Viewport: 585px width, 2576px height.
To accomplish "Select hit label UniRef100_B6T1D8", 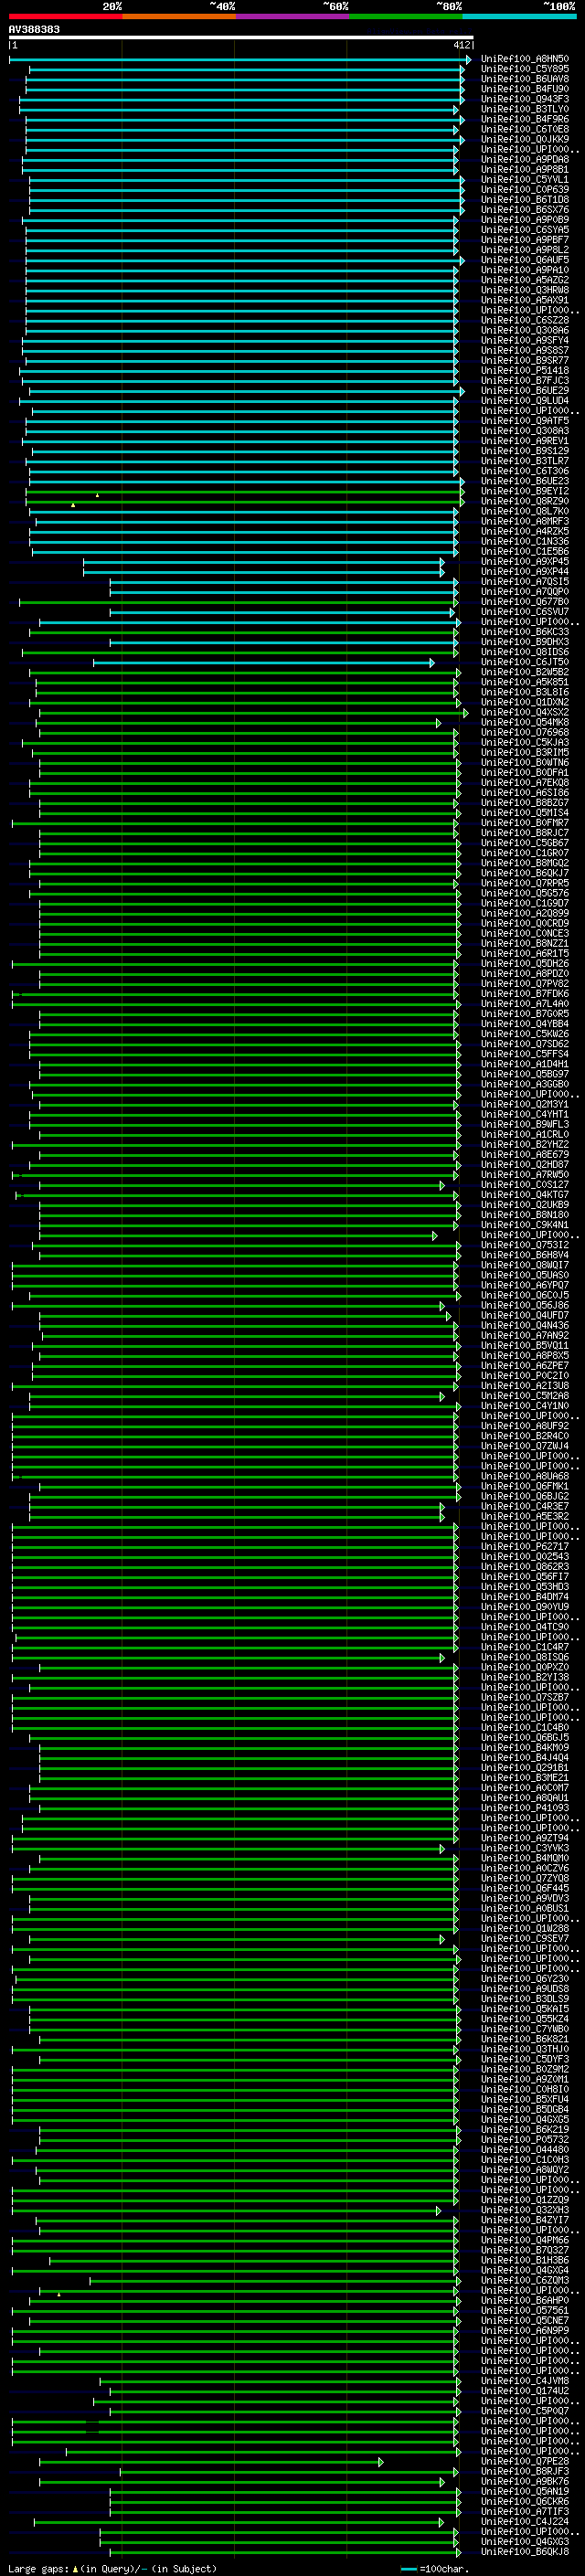I will (x=525, y=199).
